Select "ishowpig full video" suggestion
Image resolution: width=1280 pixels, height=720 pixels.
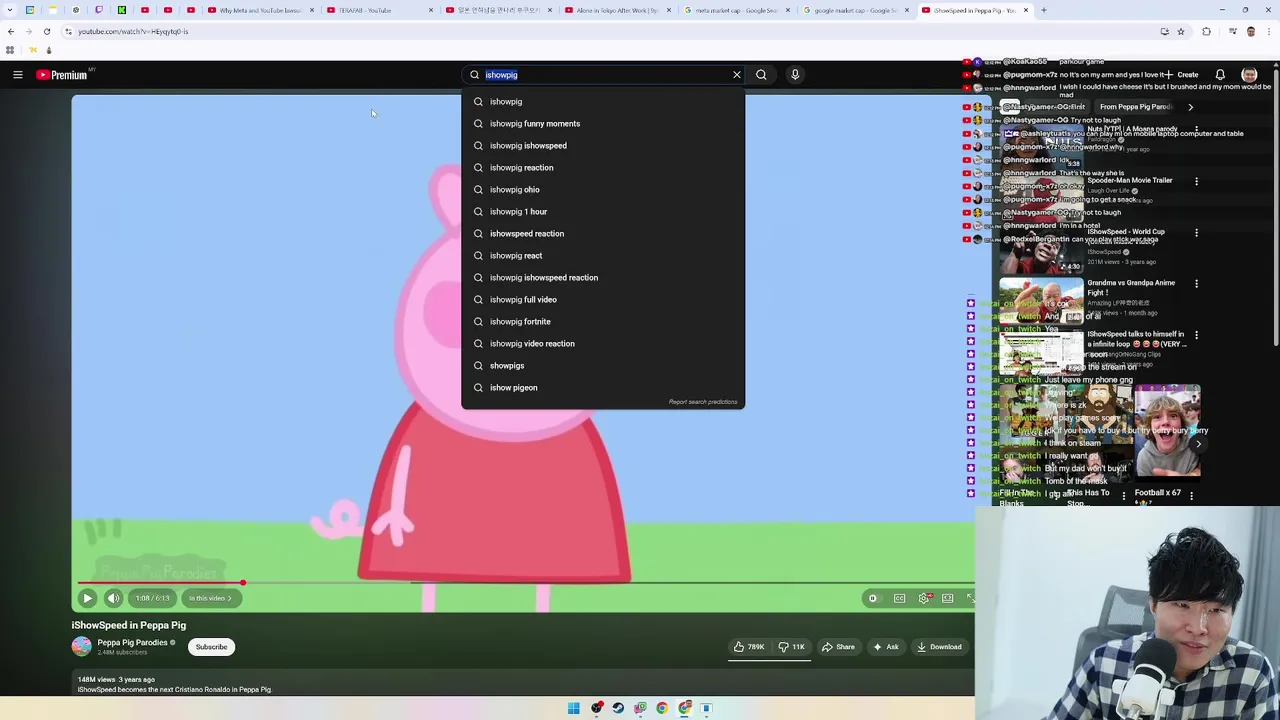(x=603, y=300)
